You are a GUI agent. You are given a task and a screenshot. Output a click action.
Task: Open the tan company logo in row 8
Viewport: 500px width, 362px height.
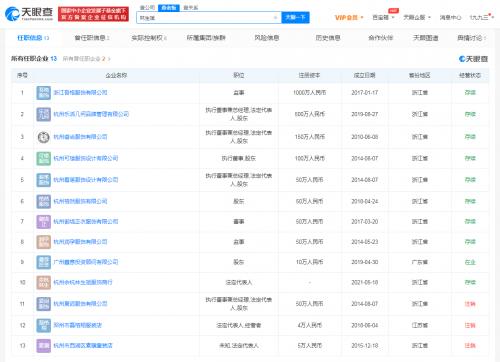click(44, 242)
